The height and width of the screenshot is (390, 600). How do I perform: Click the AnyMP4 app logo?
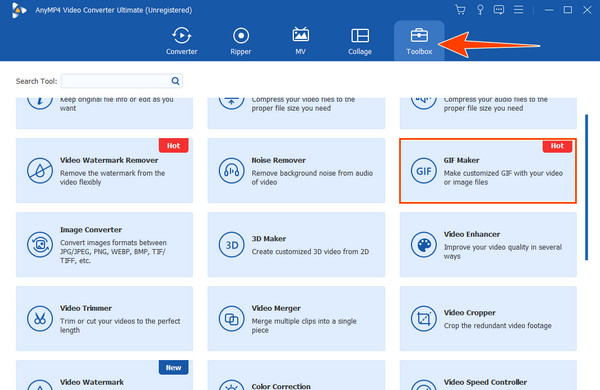coord(18,10)
